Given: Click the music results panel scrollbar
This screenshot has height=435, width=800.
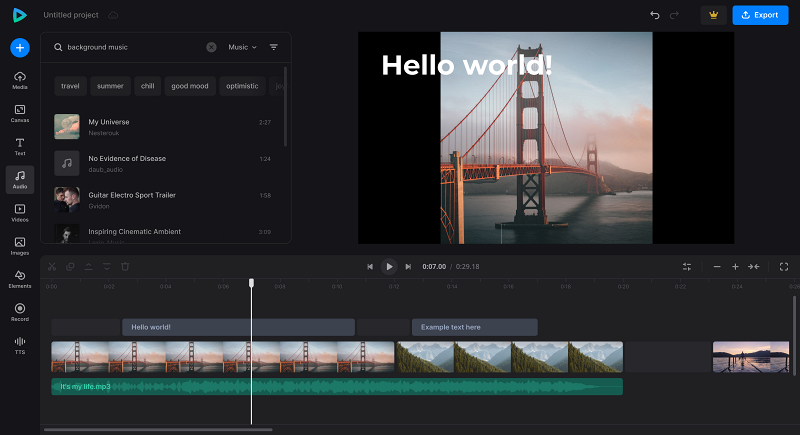Looking at the screenshot, I should click(285, 107).
